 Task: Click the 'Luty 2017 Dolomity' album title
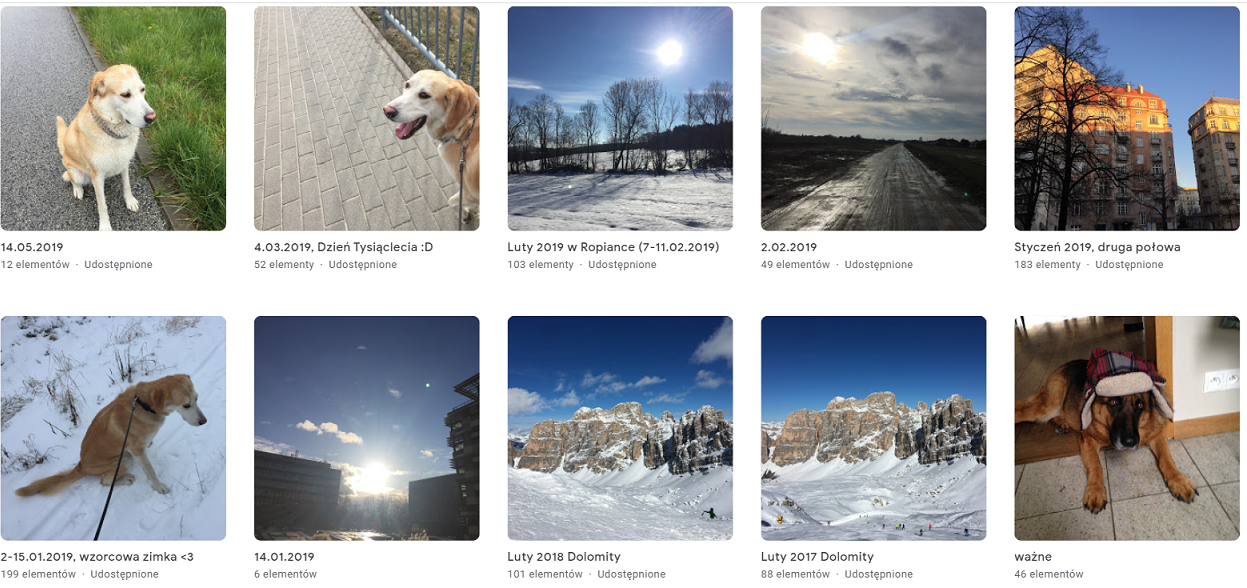[817, 557]
